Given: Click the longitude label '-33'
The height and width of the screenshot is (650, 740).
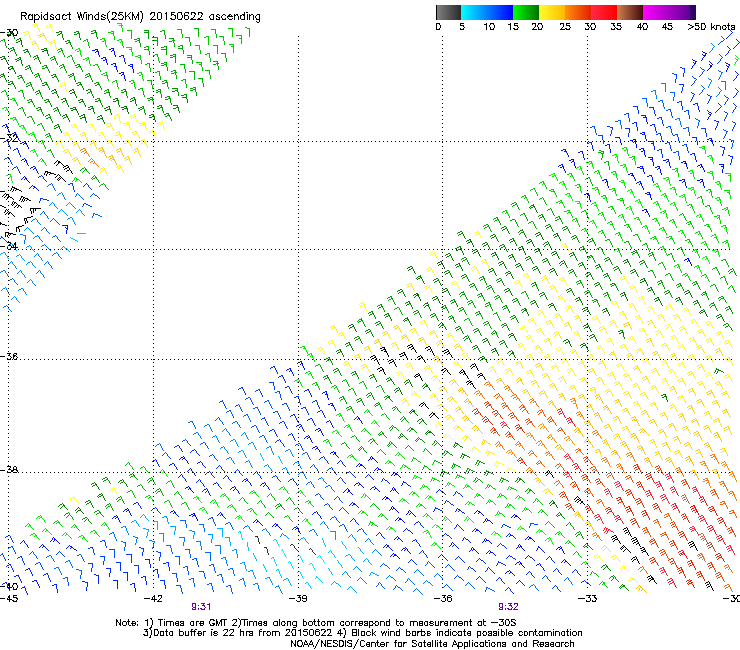Looking at the screenshot, I should (x=588, y=599).
